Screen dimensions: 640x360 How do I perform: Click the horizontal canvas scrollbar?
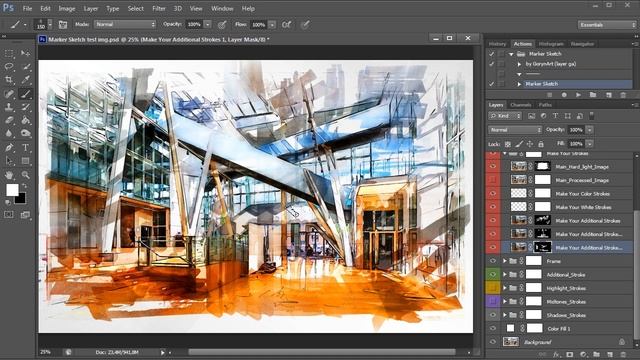pyautogui.click(x=321, y=352)
